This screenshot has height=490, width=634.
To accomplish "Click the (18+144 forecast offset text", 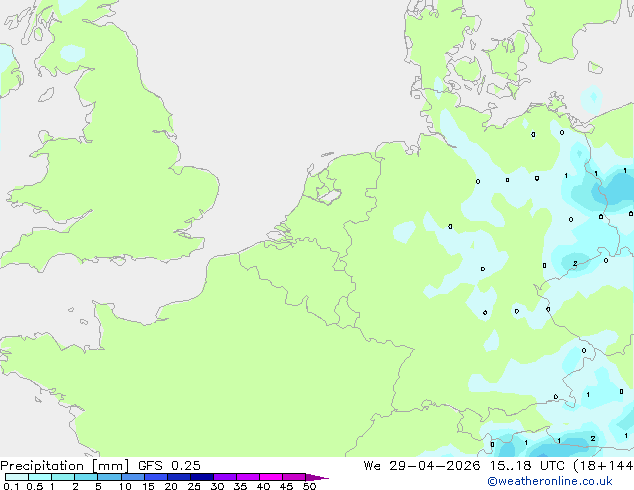I will pos(603,466).
